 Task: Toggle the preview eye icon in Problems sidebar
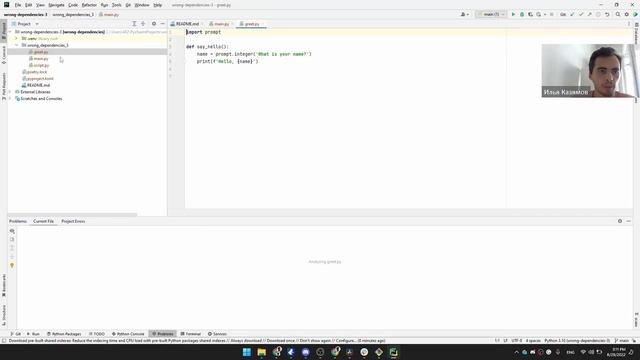pyautogui.click(x=12, y=231)
